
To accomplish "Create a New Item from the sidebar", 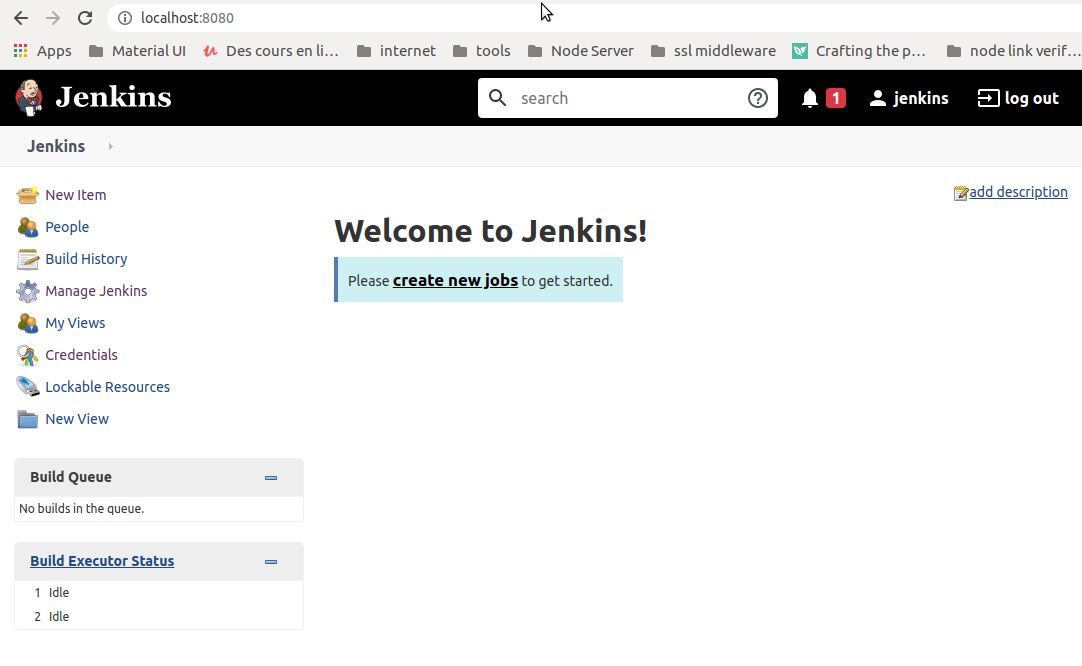I will tap(74, 194).
